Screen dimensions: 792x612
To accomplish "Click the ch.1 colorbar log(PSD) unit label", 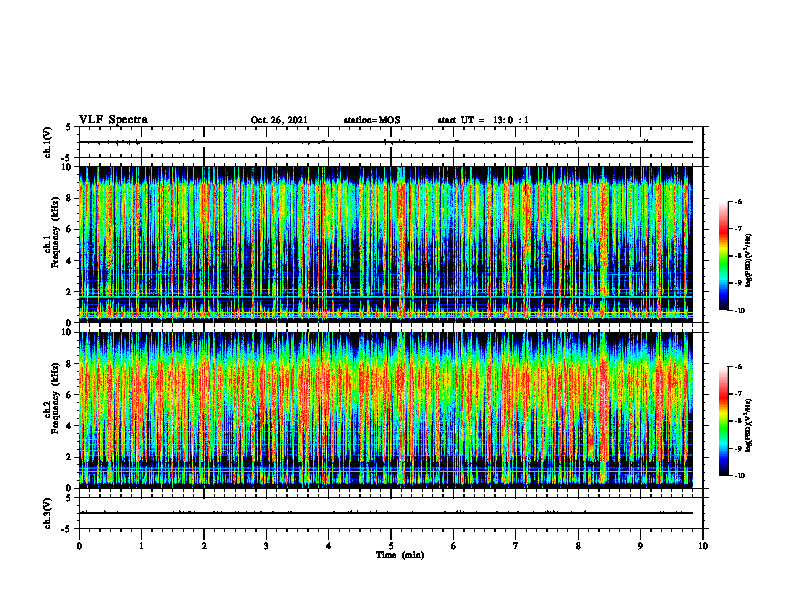I will pos(749,261).
